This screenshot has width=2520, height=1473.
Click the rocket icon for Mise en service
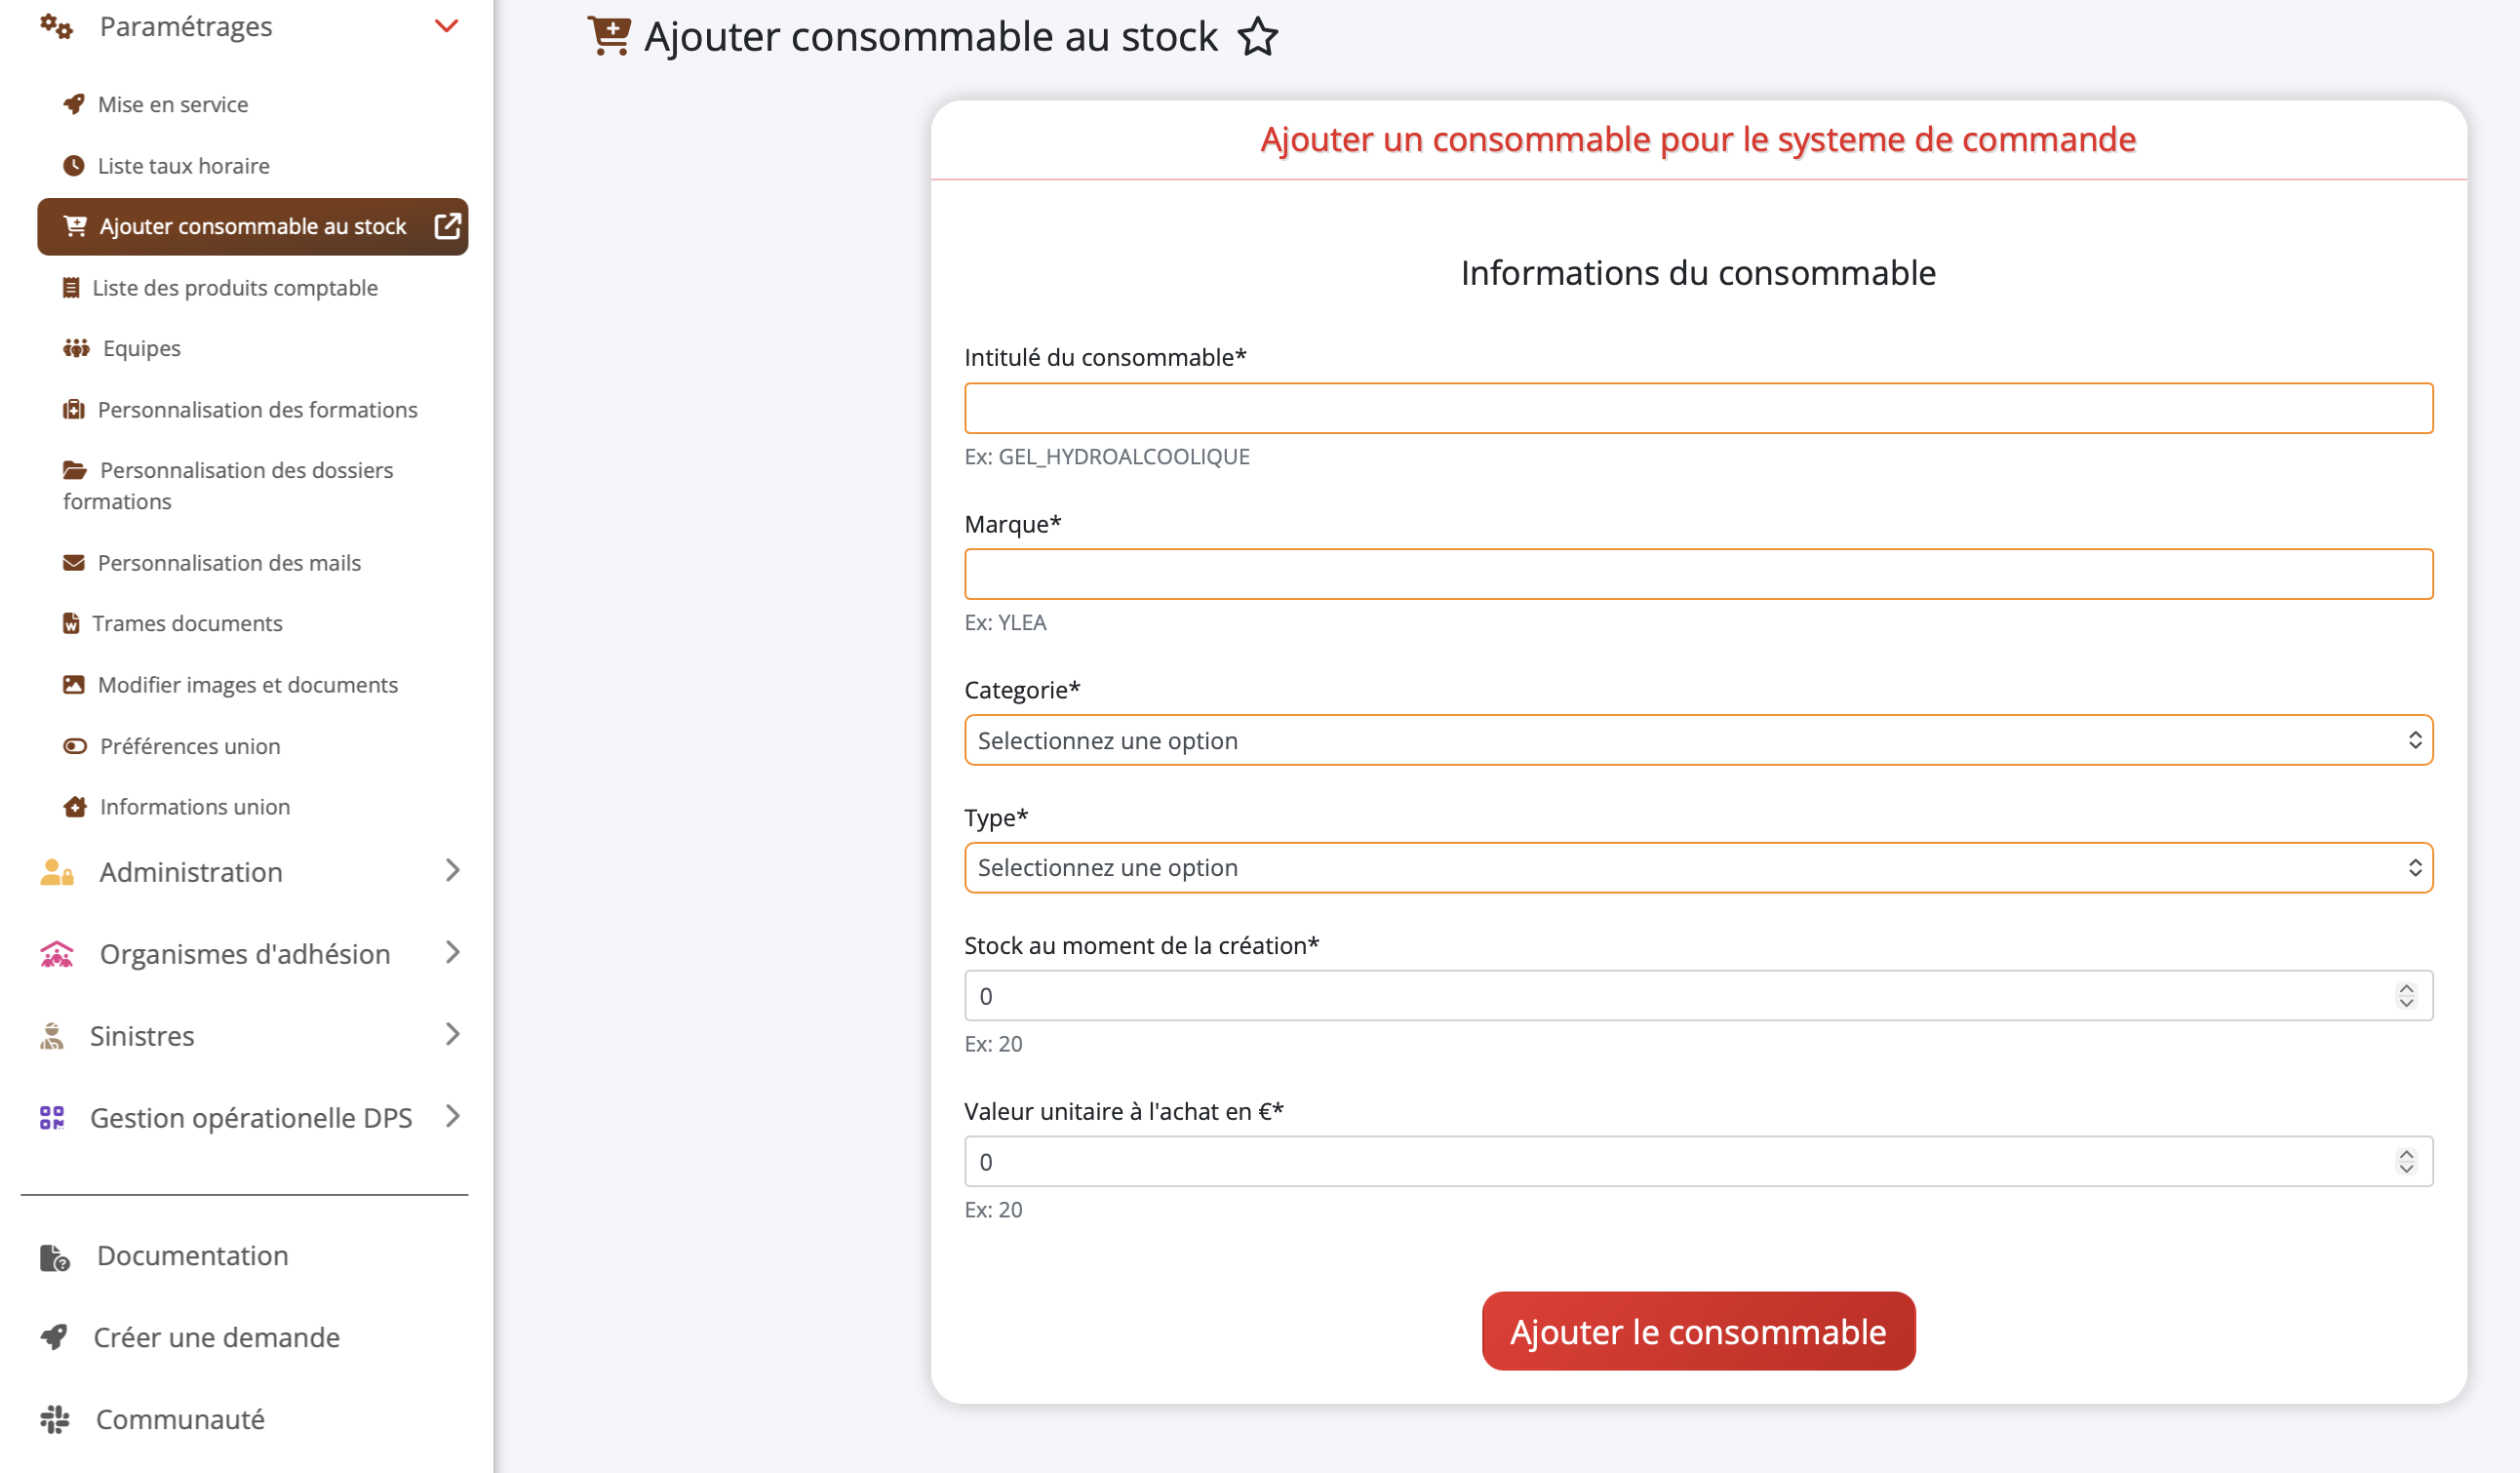74,104
